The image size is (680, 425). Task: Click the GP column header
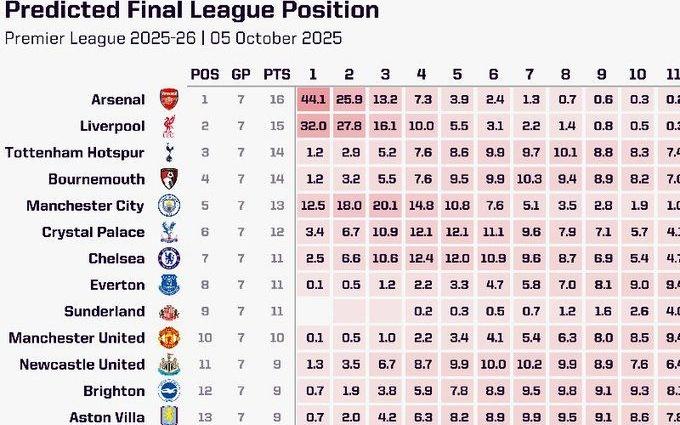point(241,74)
